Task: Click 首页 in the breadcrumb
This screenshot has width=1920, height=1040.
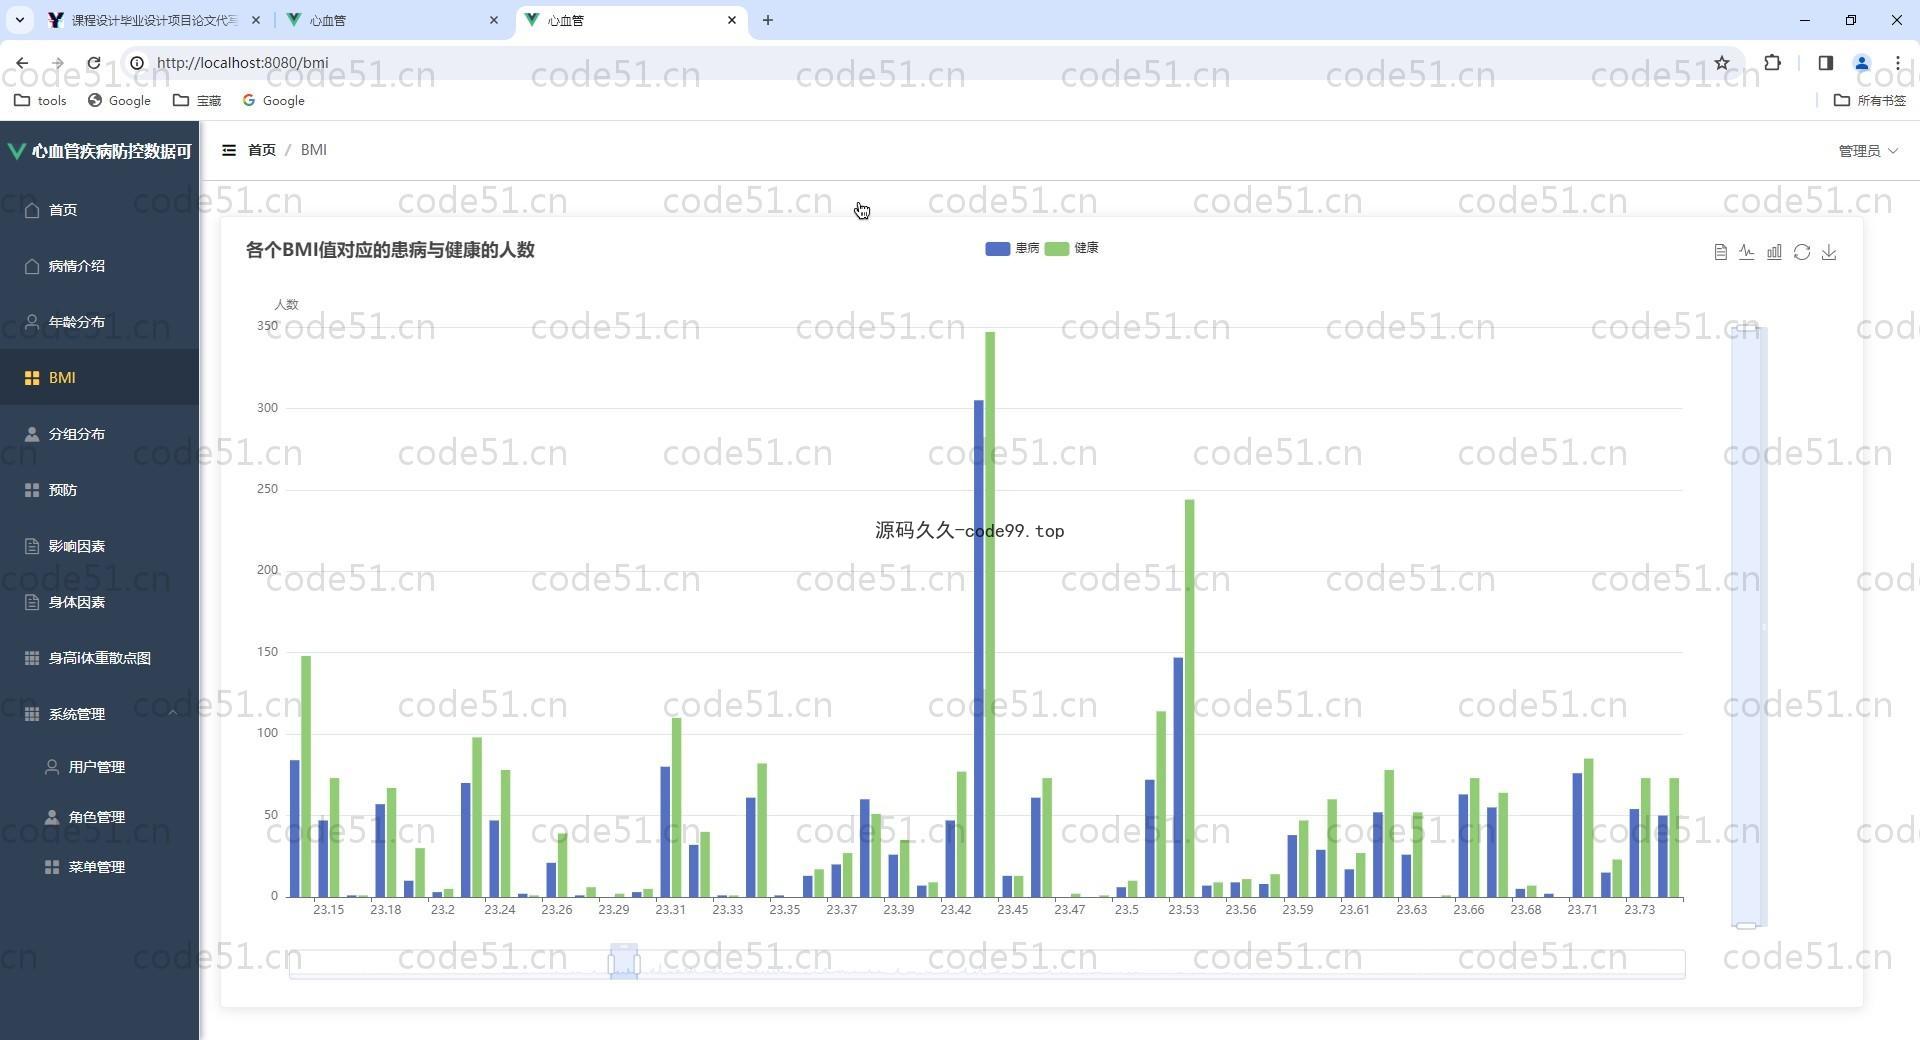Action: tap(262, 150)
